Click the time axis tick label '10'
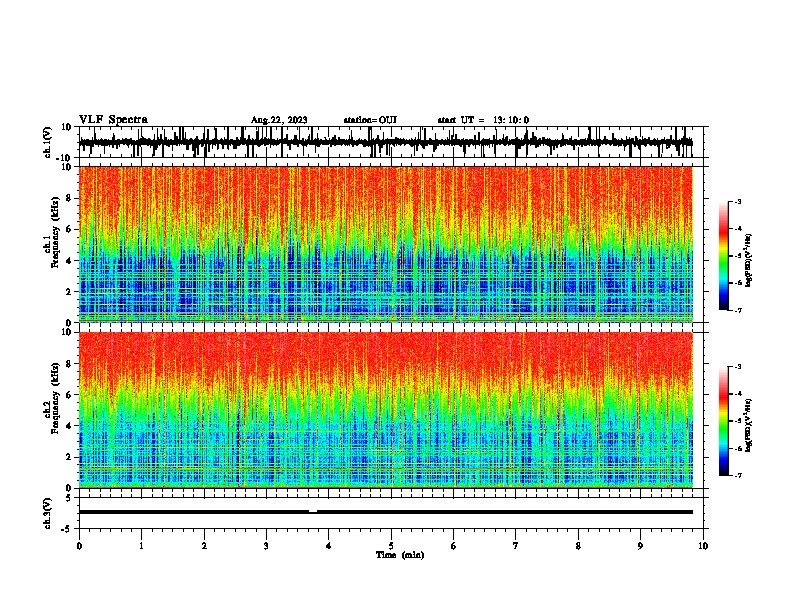 703,546
